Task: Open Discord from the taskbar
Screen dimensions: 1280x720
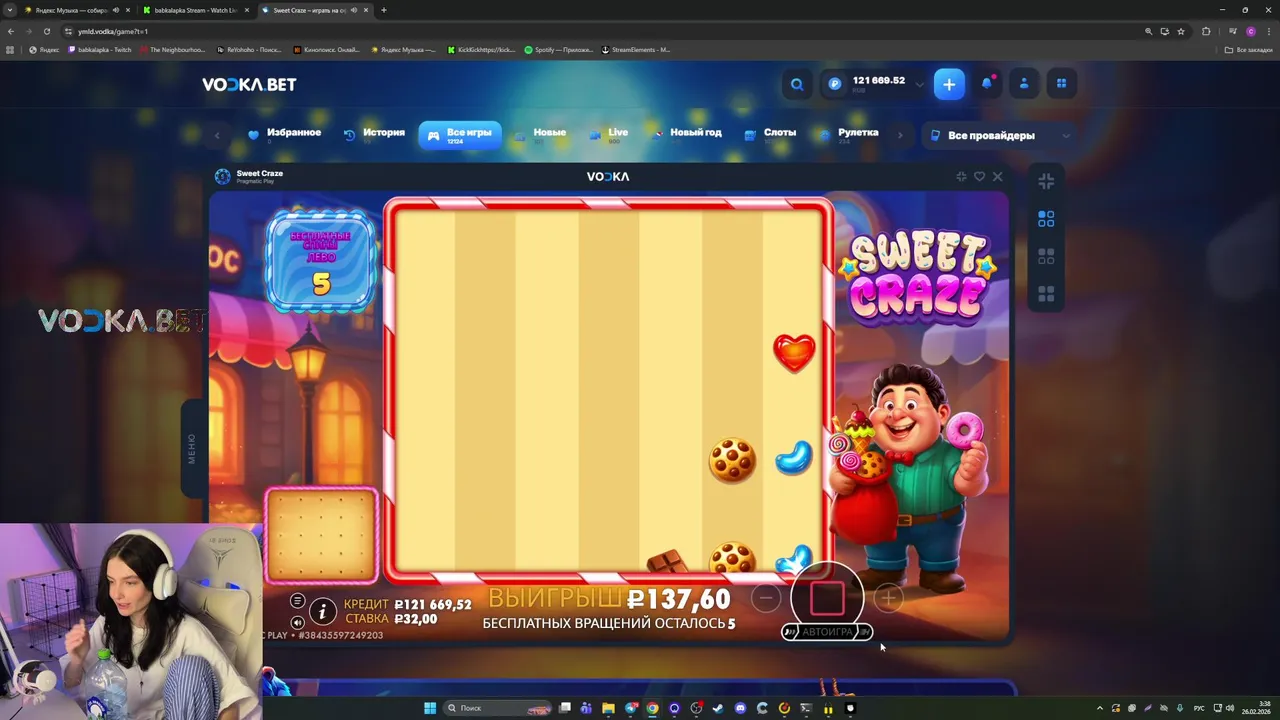Action: point(740,708)
